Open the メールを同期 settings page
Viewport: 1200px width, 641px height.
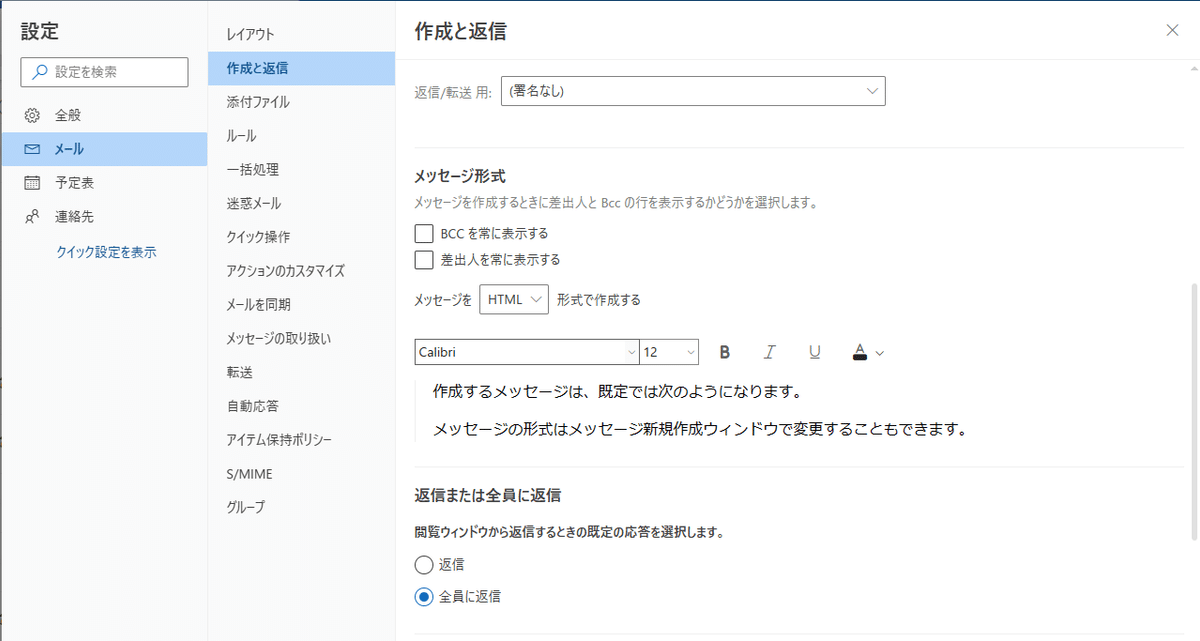pos(301,304)
